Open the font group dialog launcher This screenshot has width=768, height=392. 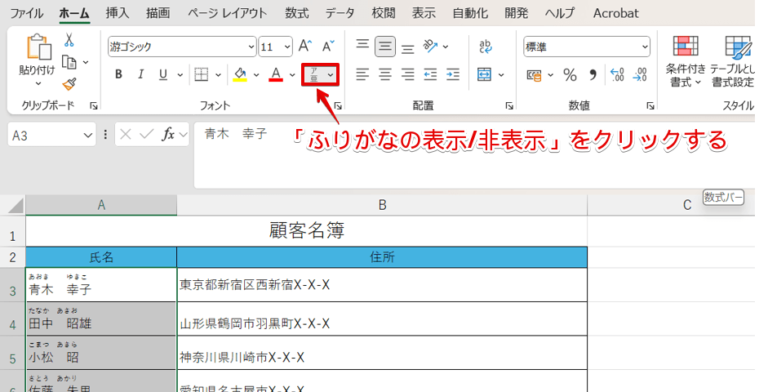337,106
